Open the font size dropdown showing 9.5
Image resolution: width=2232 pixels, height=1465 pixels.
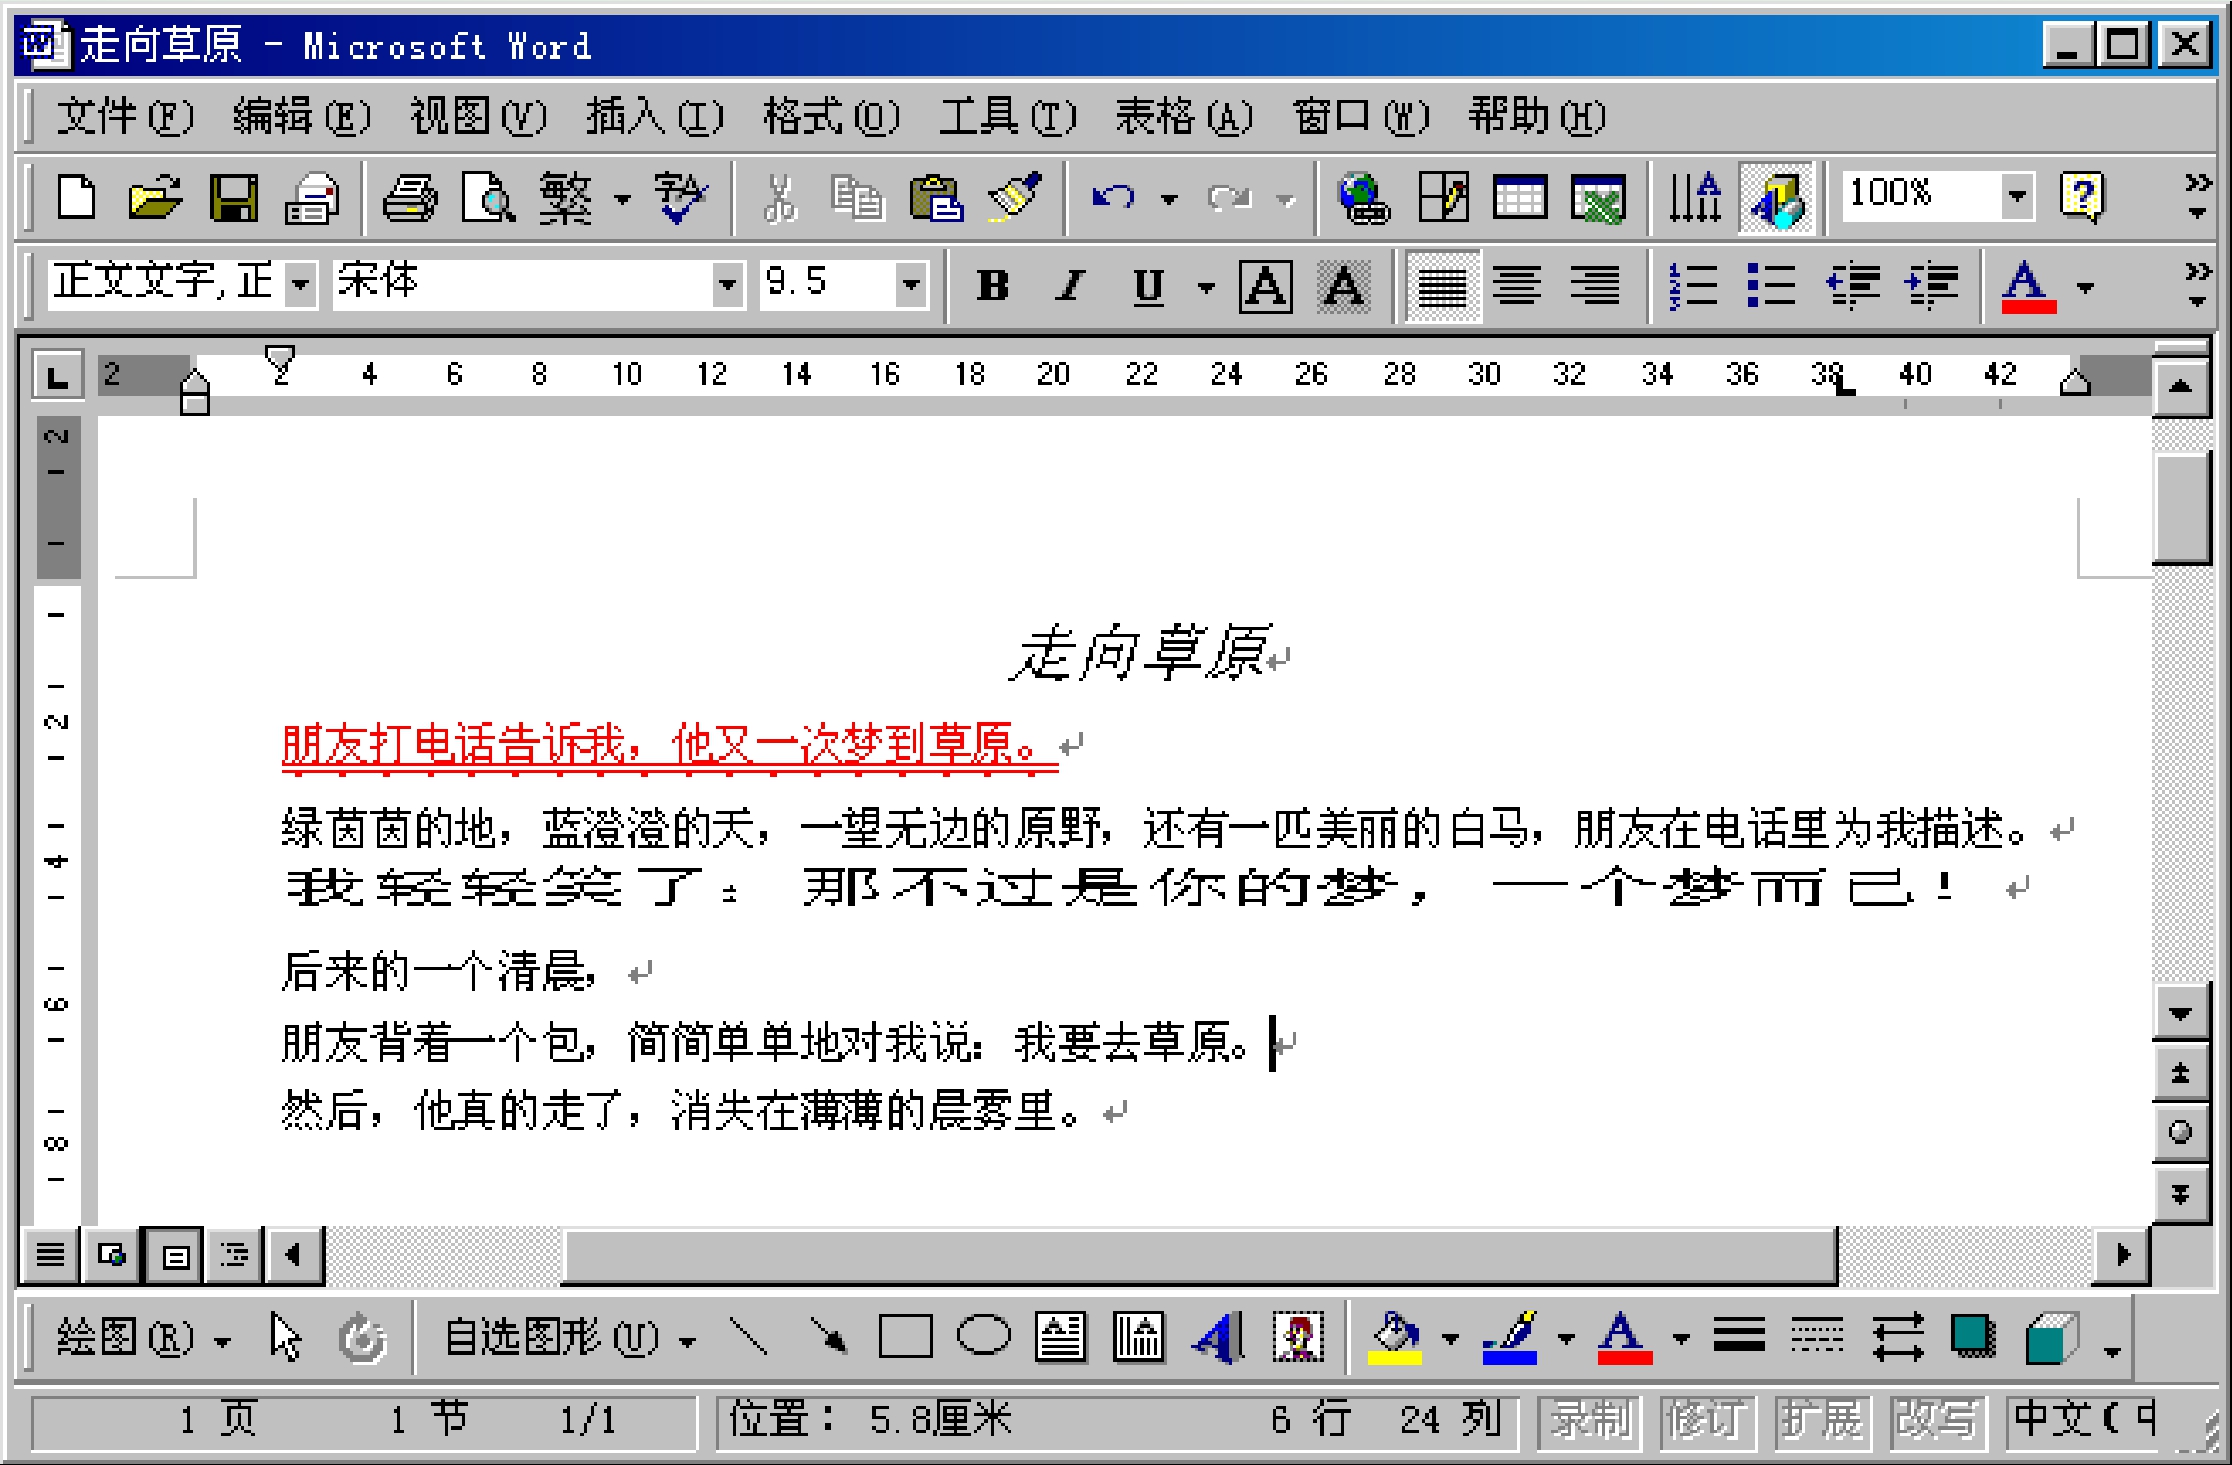(910, 285)
